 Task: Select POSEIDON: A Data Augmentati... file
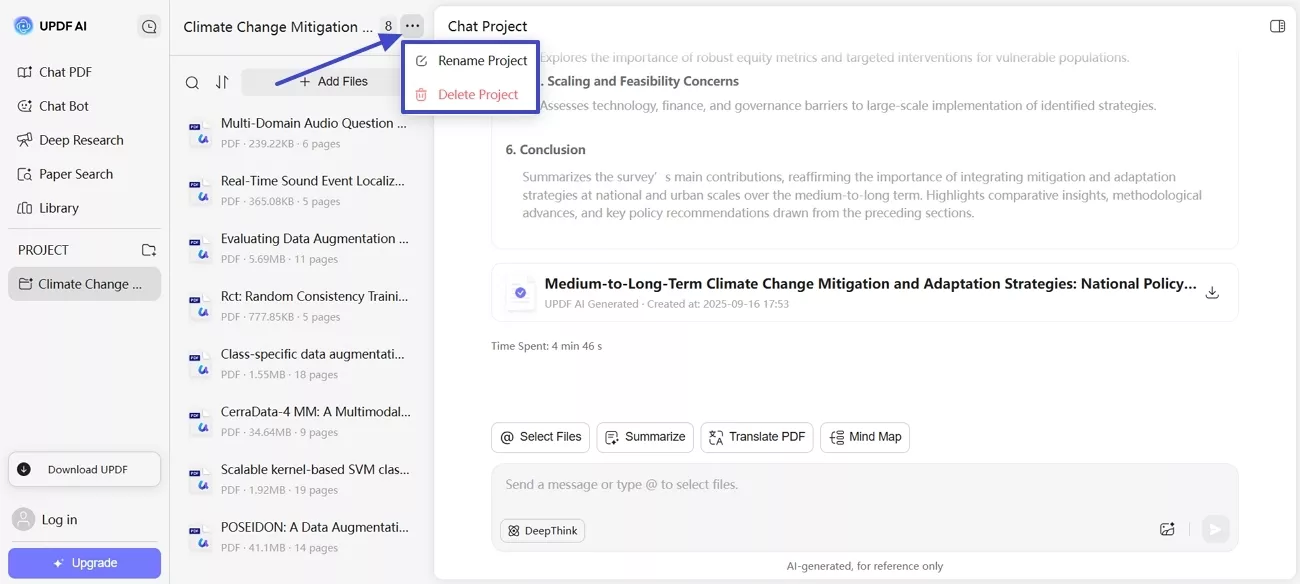pos(300,537)
